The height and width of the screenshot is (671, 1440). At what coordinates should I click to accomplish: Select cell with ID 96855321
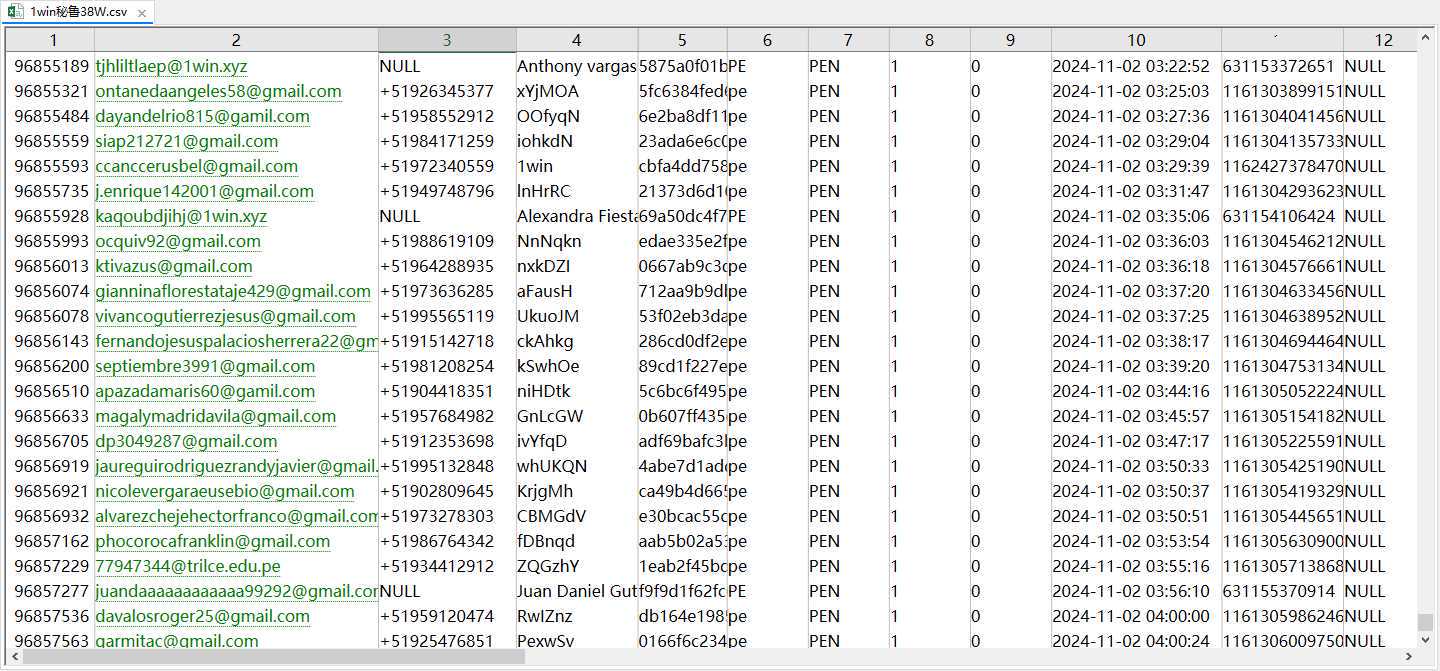click(52, 91)
